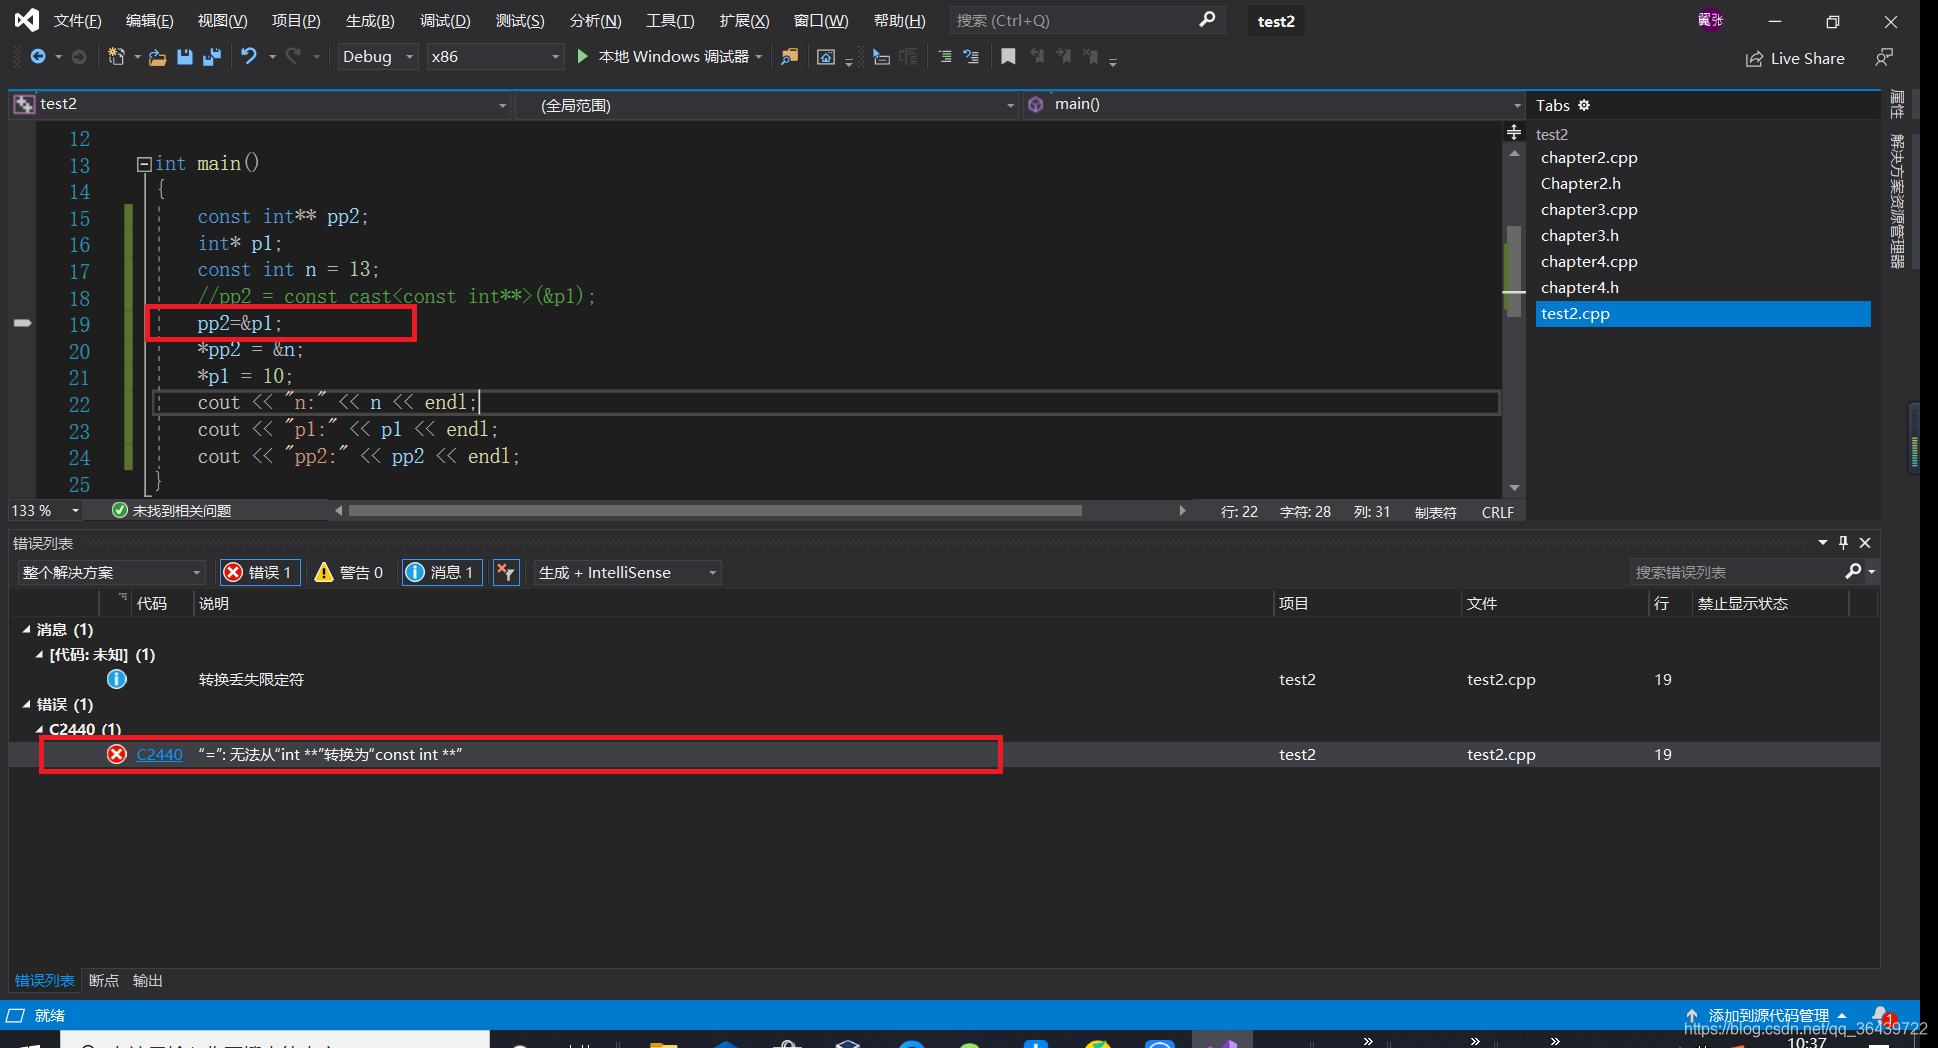Click the toolbar window icon after Find in Files
The height and width of the screenshot is (1048, 1938).
[x=826, y=57]
